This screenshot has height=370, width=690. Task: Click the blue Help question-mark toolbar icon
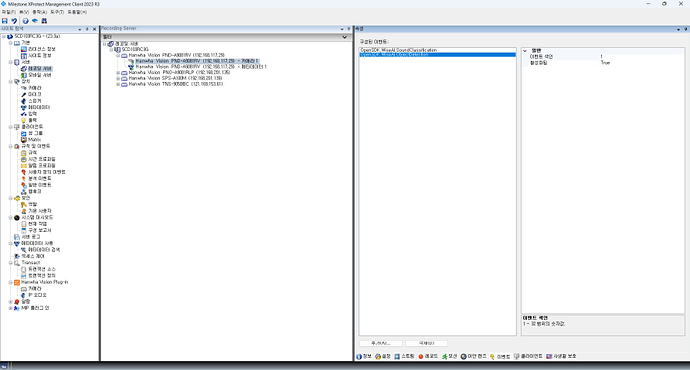[x=26, y=21]
